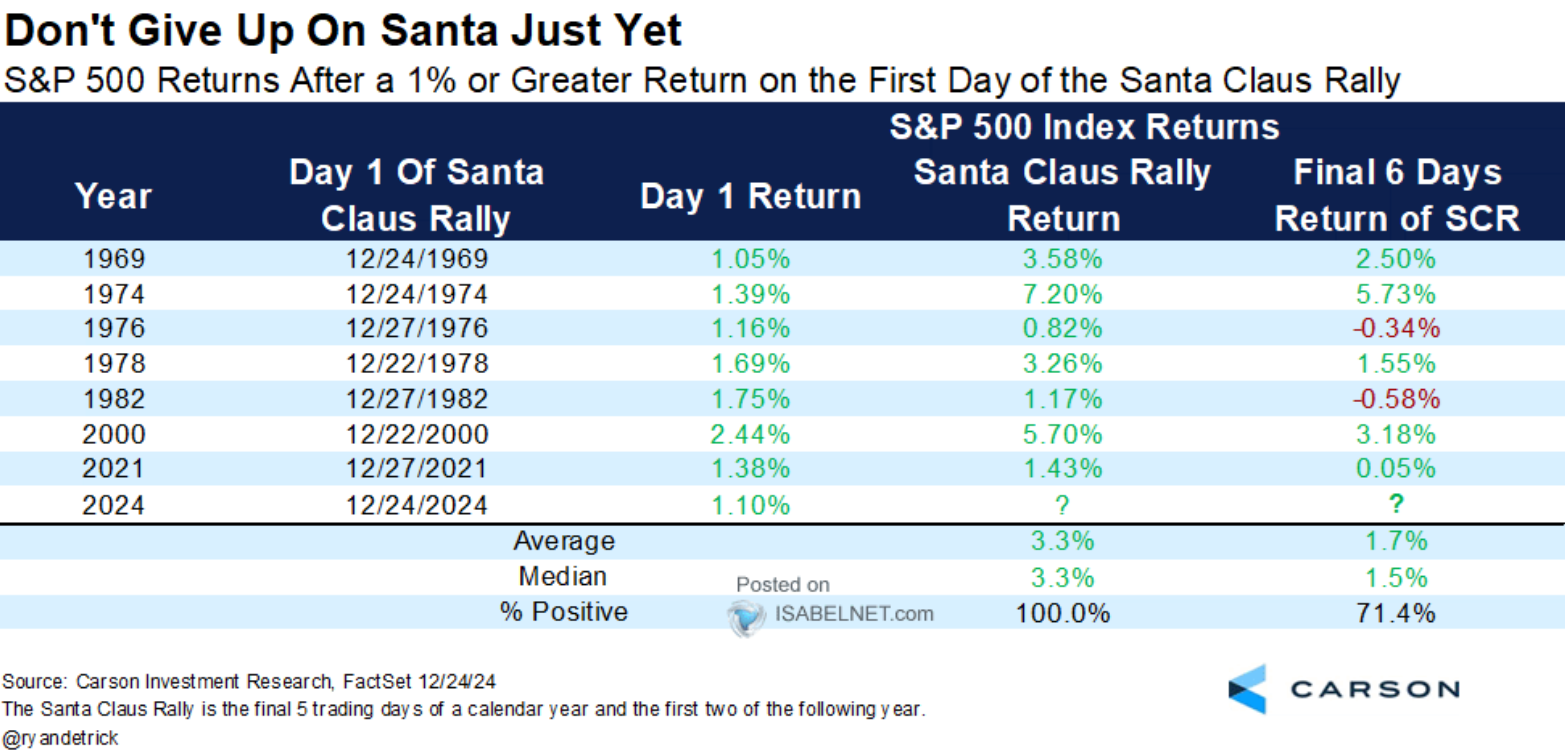This screenshot has width=1565, height=755.
Task: Click the 2.44% Day 1 return
Action: (750, 434)
